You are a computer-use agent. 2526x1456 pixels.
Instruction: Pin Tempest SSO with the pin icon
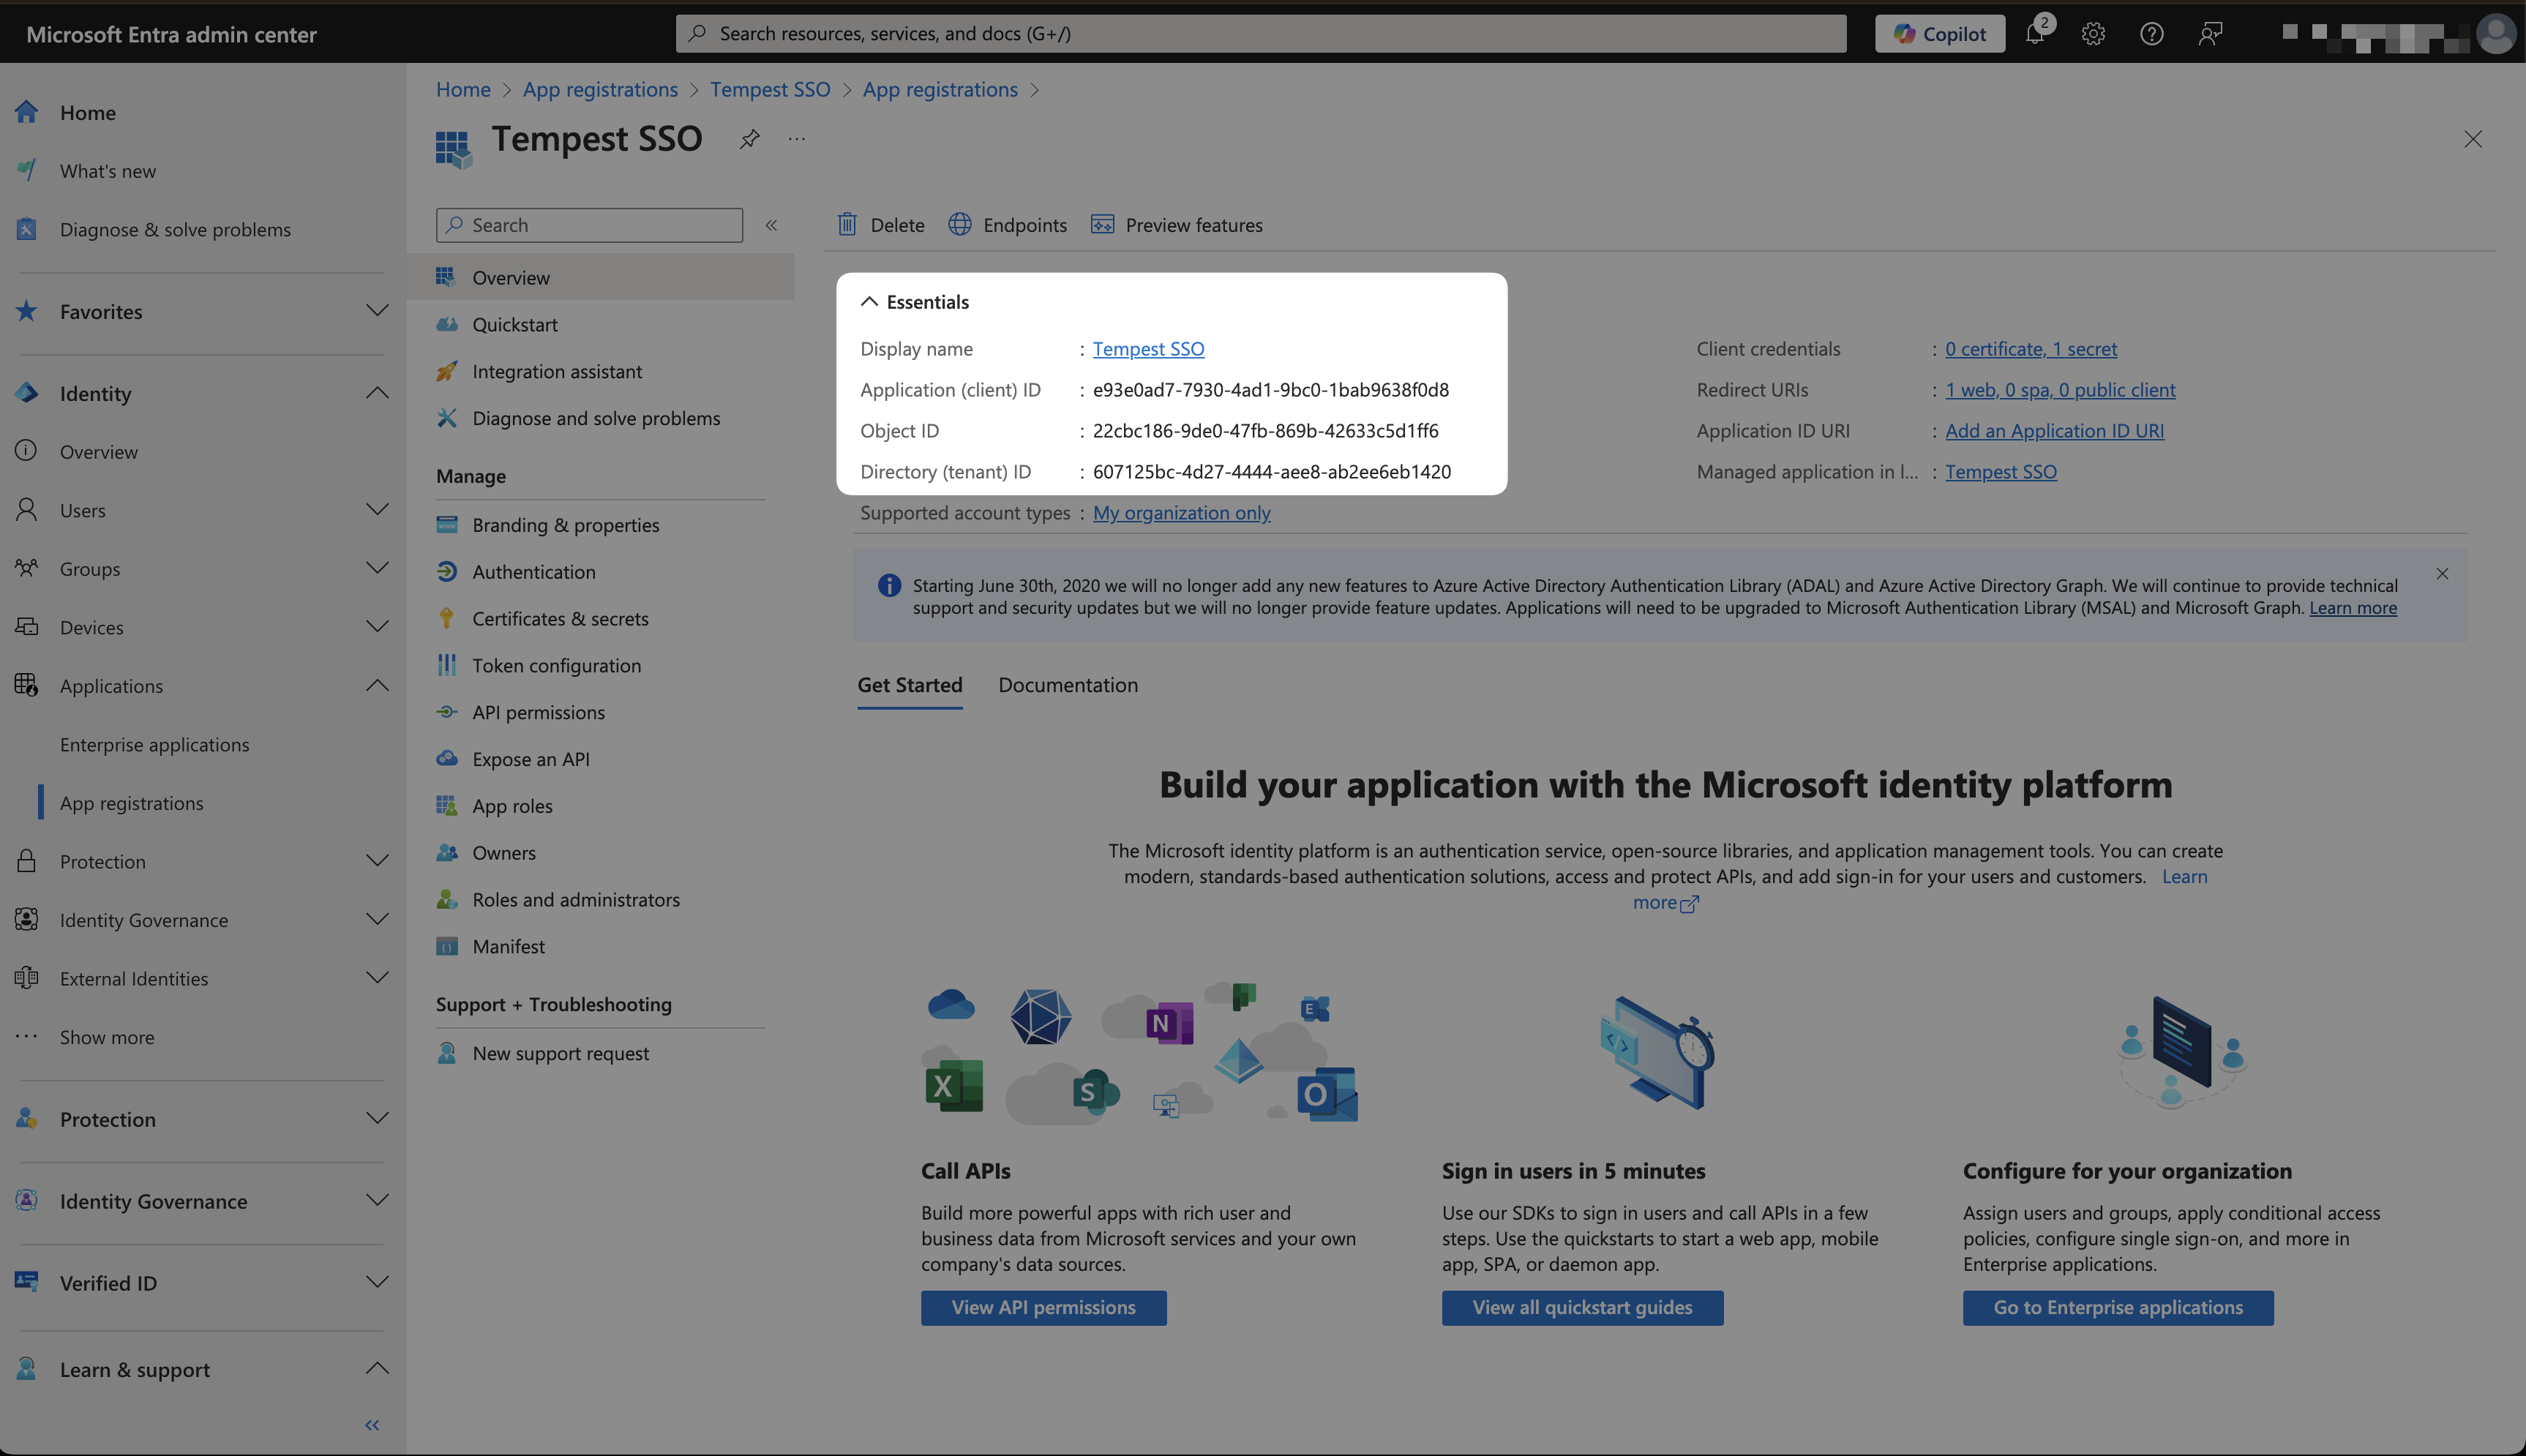749,139
